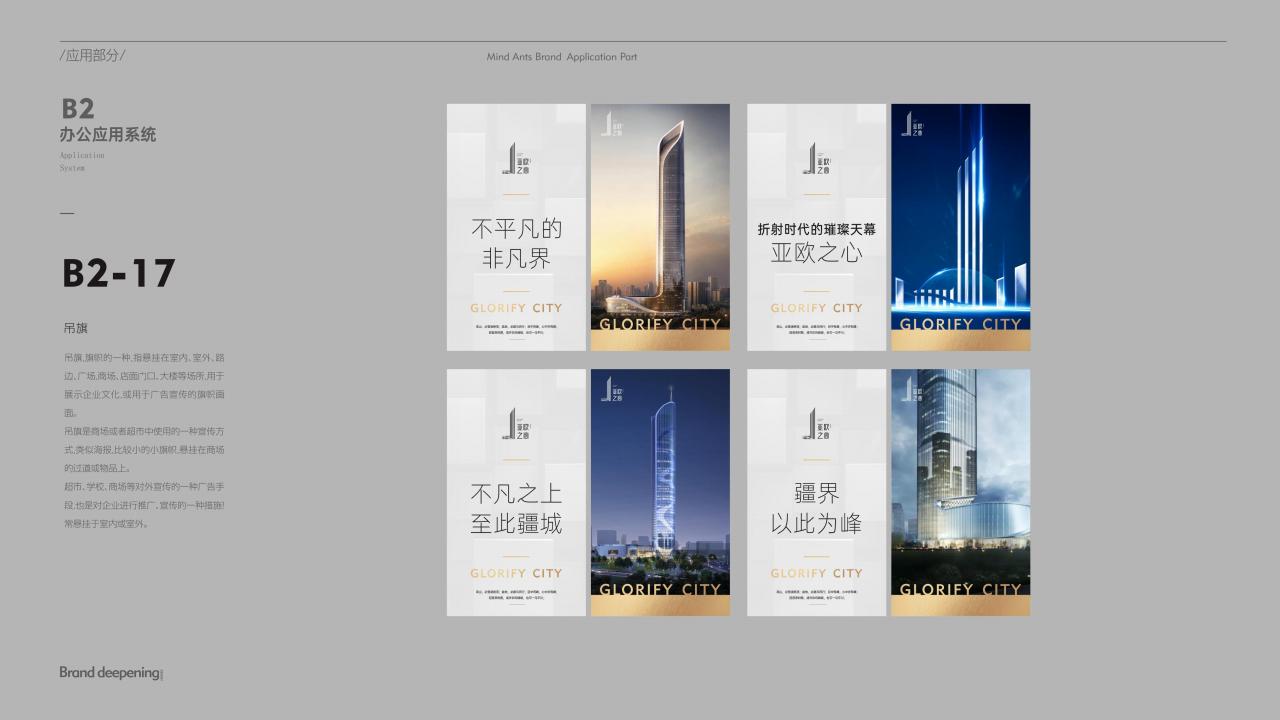Image resolution: width=1280 pixels, height=720 pixels.
Task: Click the logo on the sunset skyscraper banner
Action: point(611,125)
